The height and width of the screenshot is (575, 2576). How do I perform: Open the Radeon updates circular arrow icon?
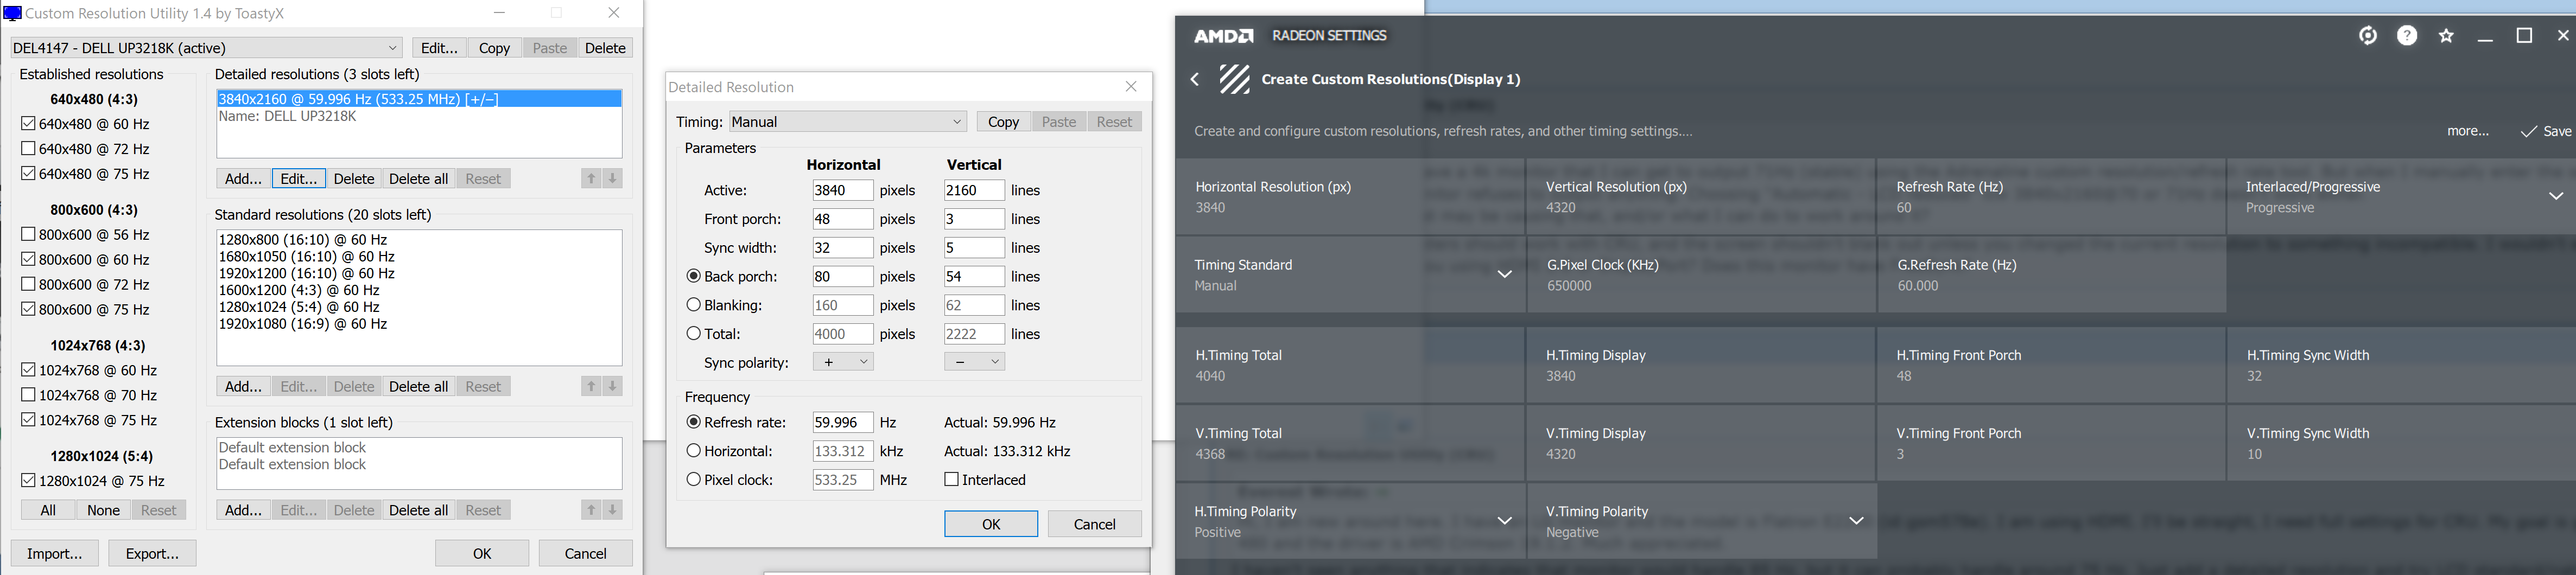[x=2367, y=36]
